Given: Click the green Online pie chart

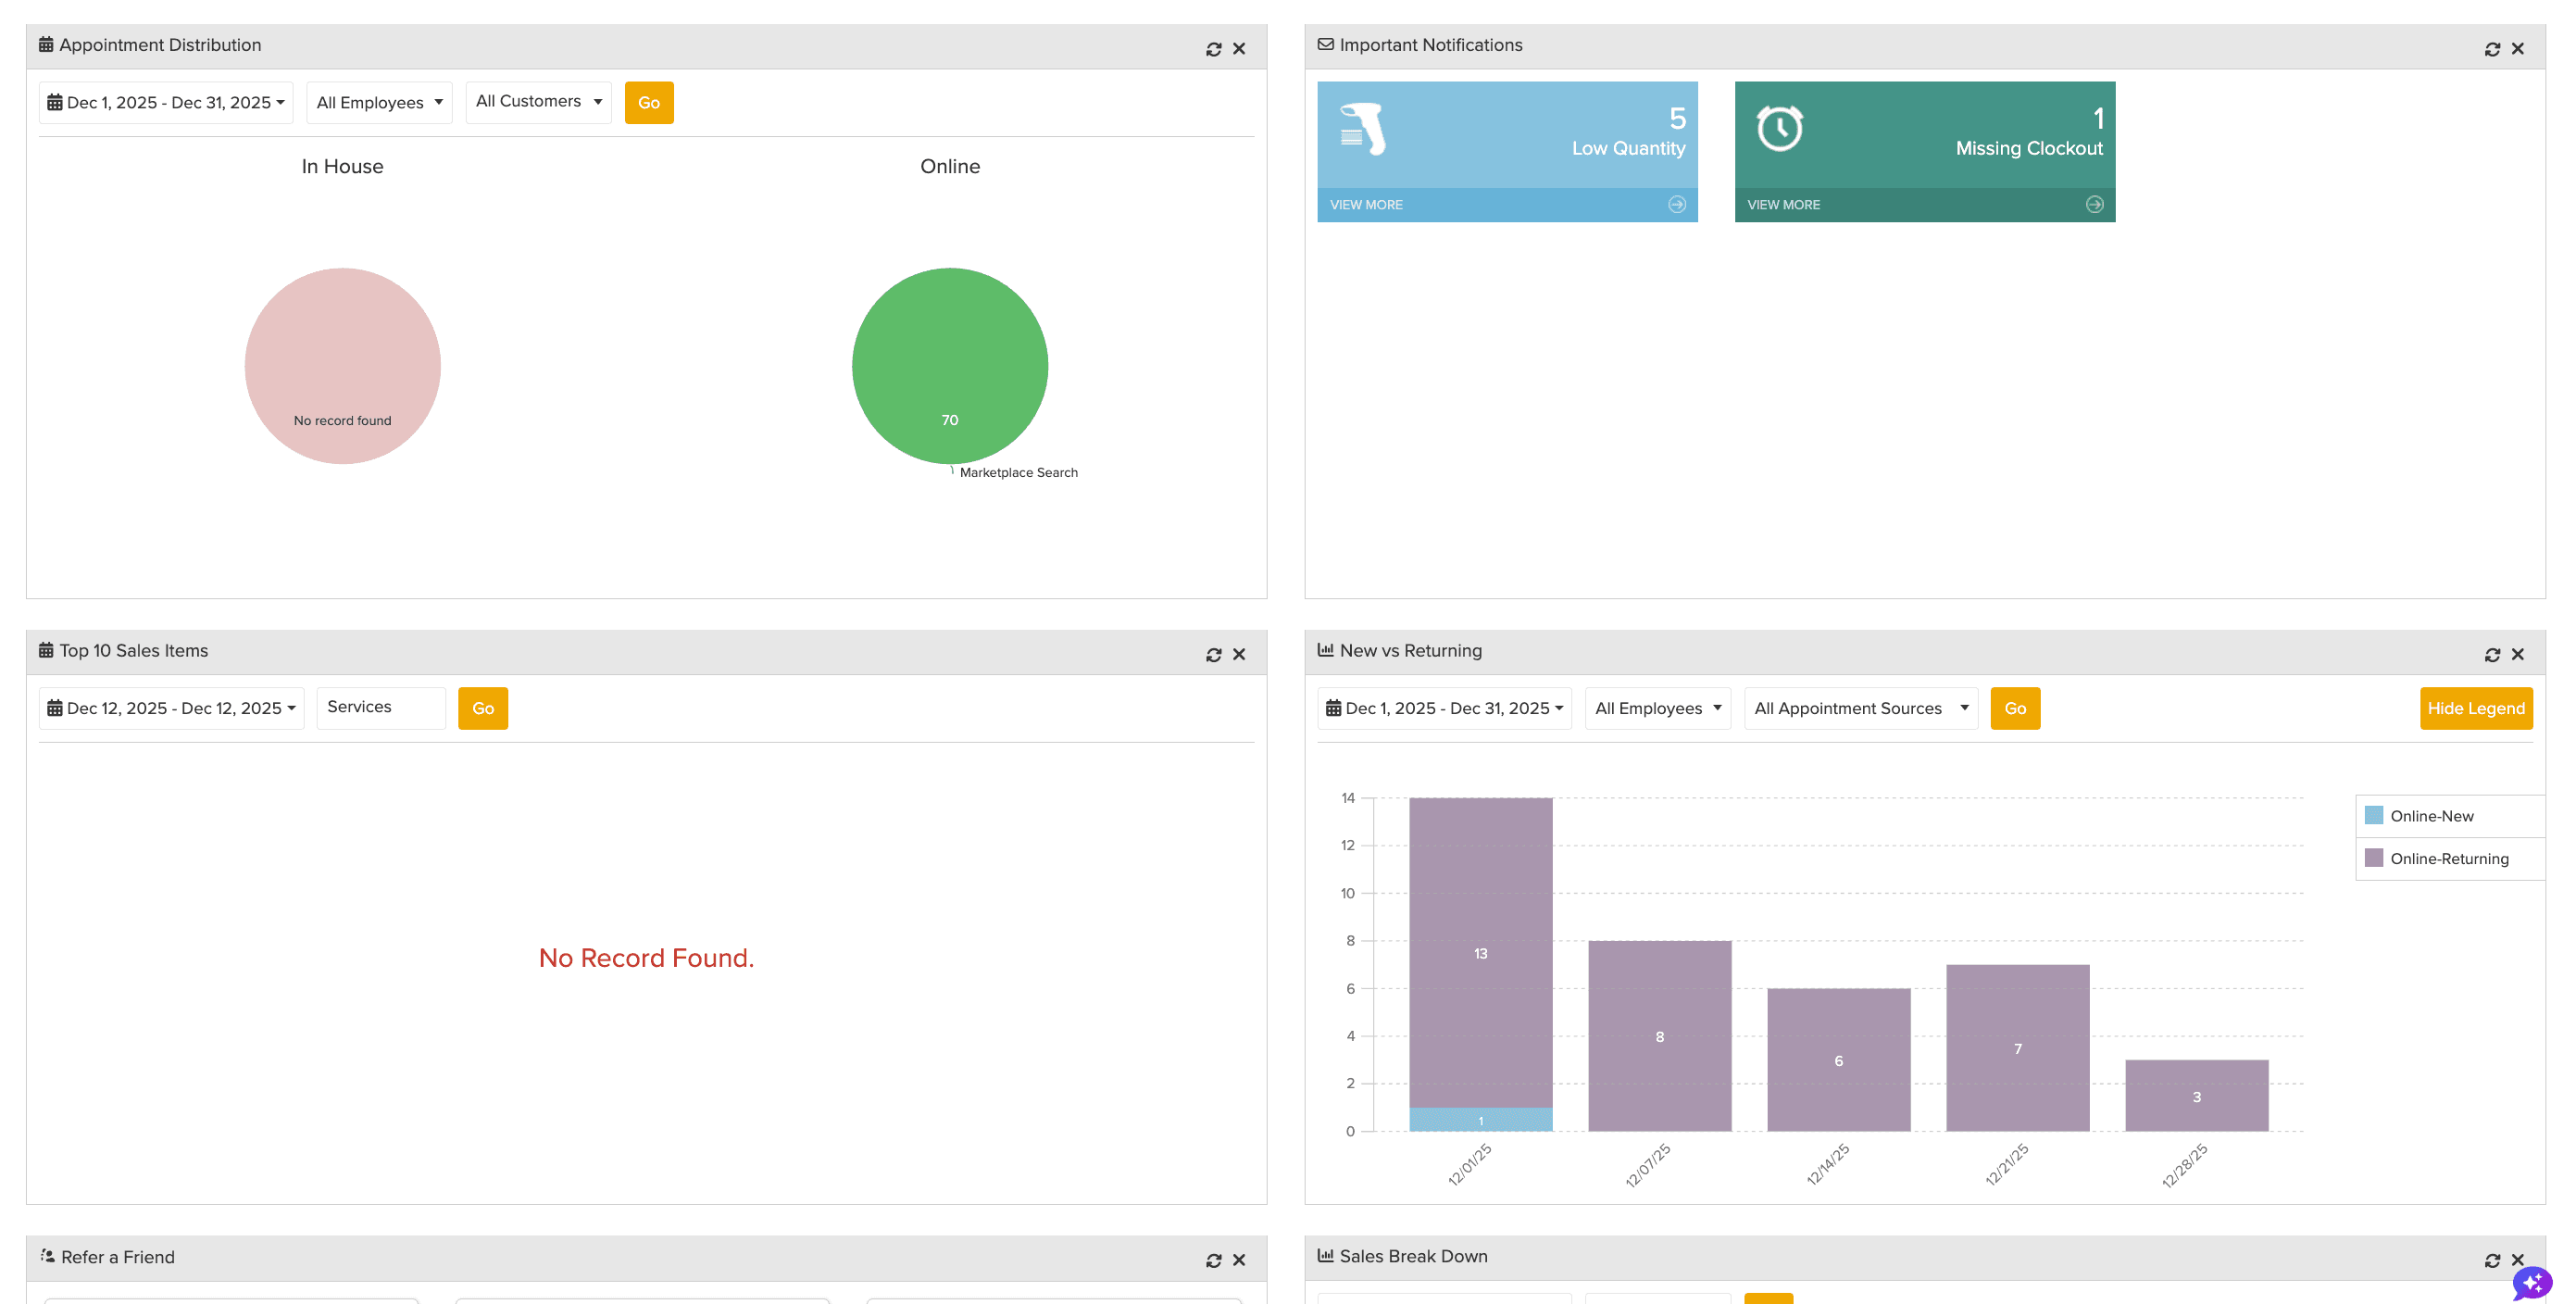Looking at the screenshot, I should (949, 365).
